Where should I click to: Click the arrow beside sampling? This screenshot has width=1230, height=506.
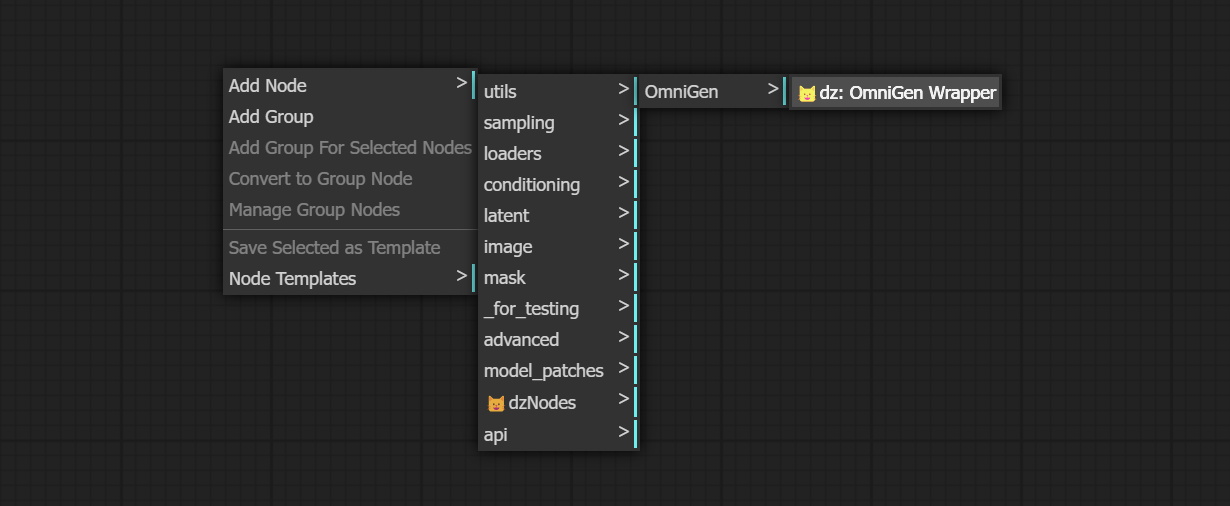624,120
